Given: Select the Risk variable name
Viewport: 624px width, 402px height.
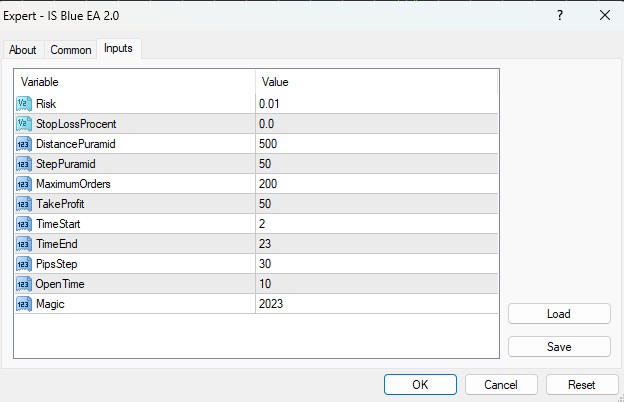Looking at the screenshot, I should (x=46, y=104).
